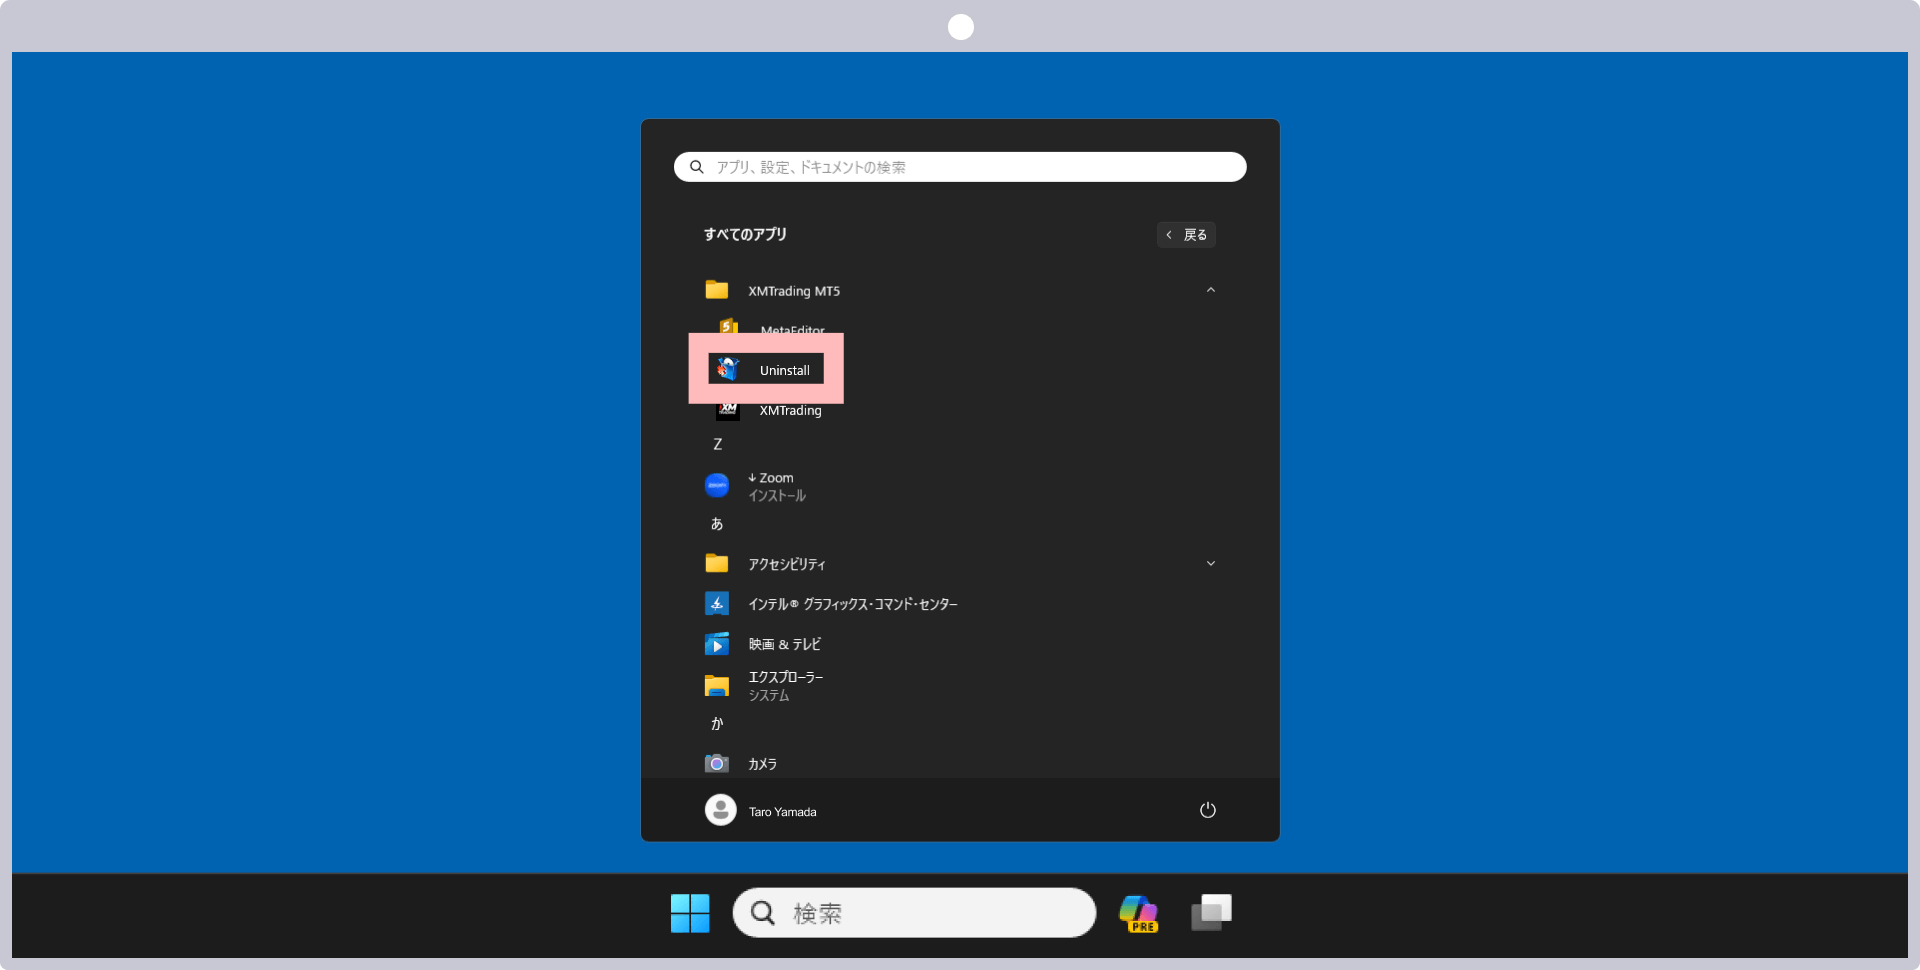The height and width of the screenshot is (970, 1920).
Task: Open Task View on the taskbar
Action: tap(1211, 912)
